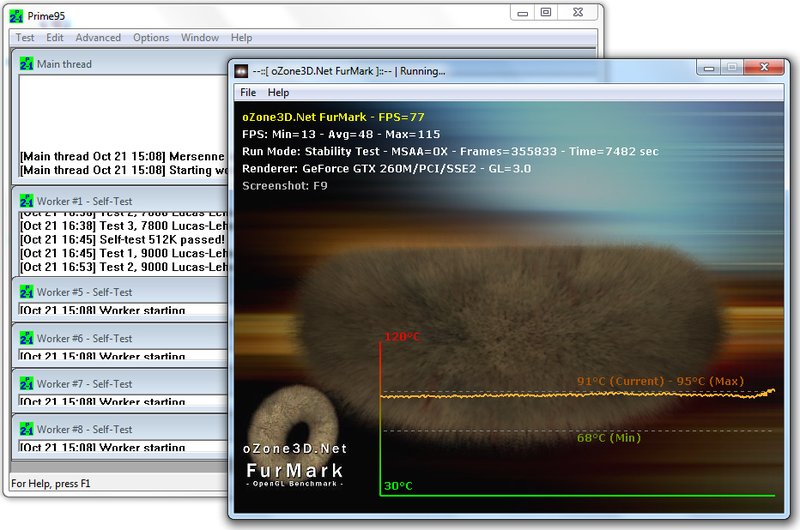The height and width of the screenshot is (530, 800).
Task: Open the Edit menu in Prime95
Action: click(55, 38)
